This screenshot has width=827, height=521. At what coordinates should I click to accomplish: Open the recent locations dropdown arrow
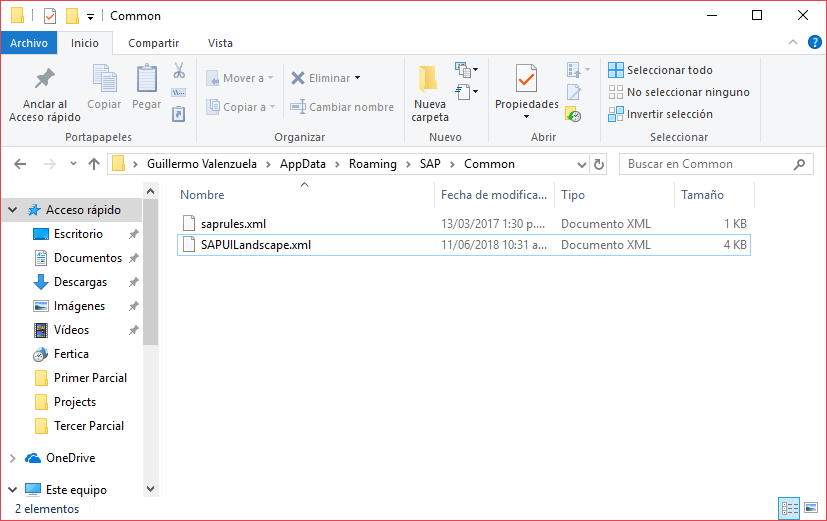click(x=73, y=164)
